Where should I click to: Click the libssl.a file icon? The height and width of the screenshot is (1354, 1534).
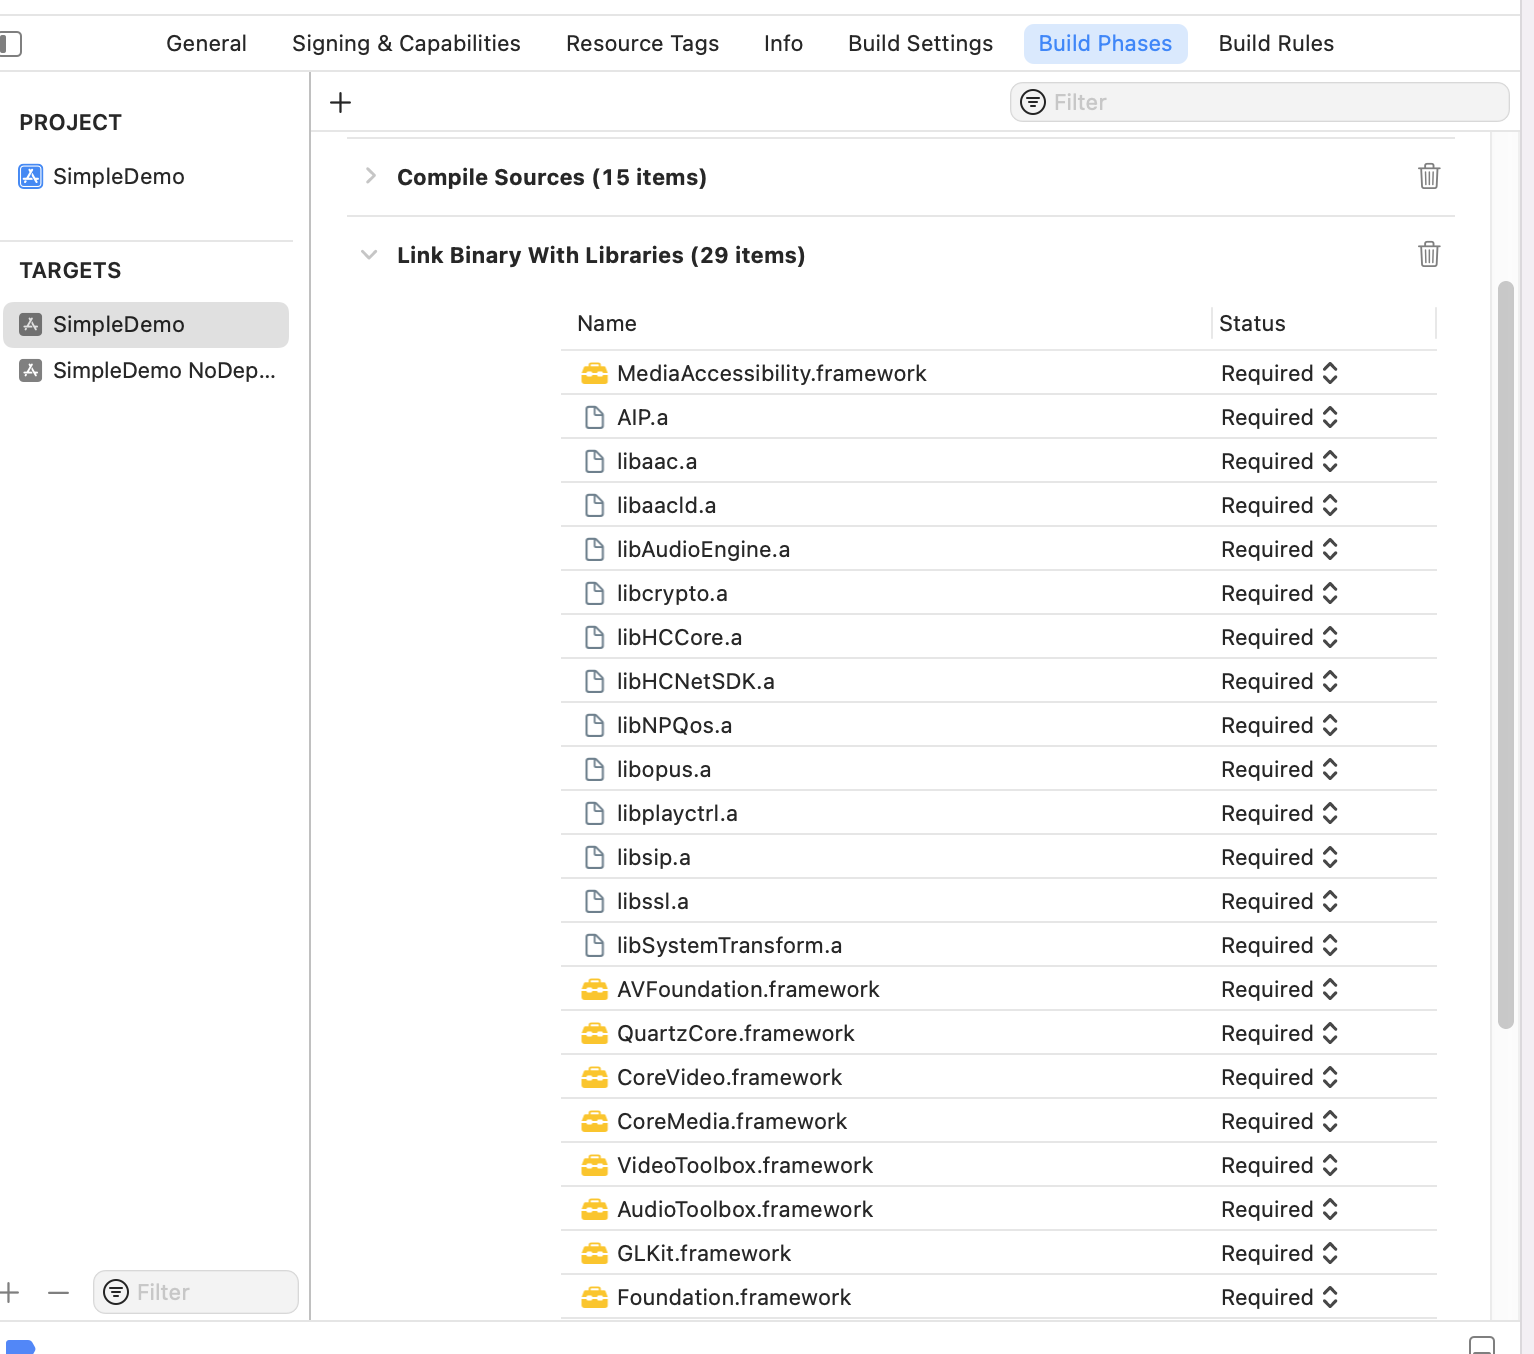pyautogui.click(x=594, y=901)
